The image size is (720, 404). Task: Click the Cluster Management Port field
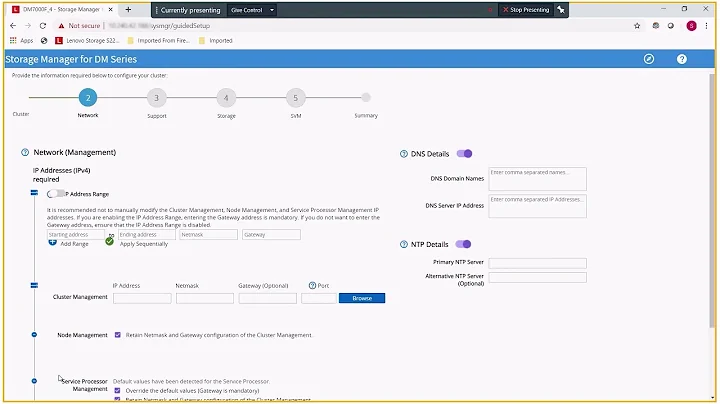(319, 298)
